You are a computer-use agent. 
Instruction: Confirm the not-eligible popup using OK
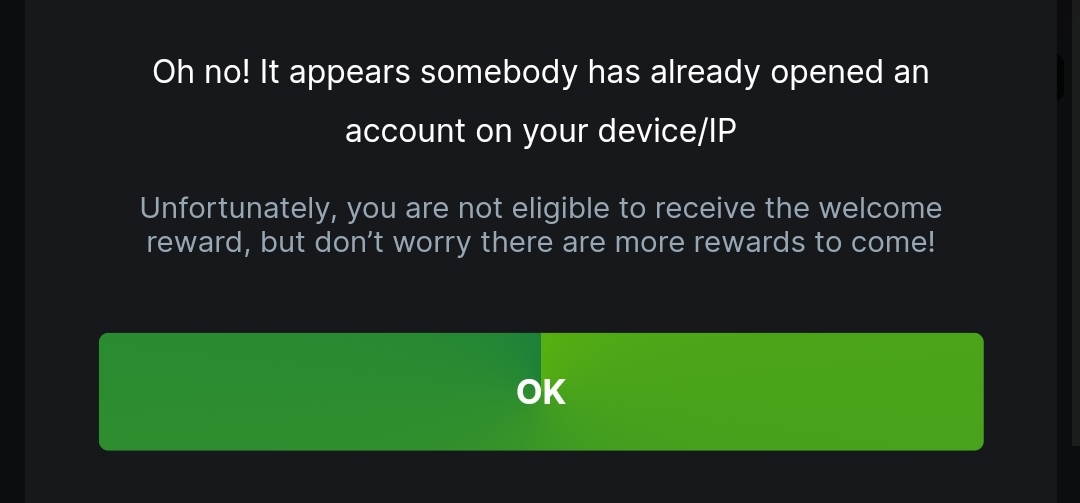click(541, 391)
